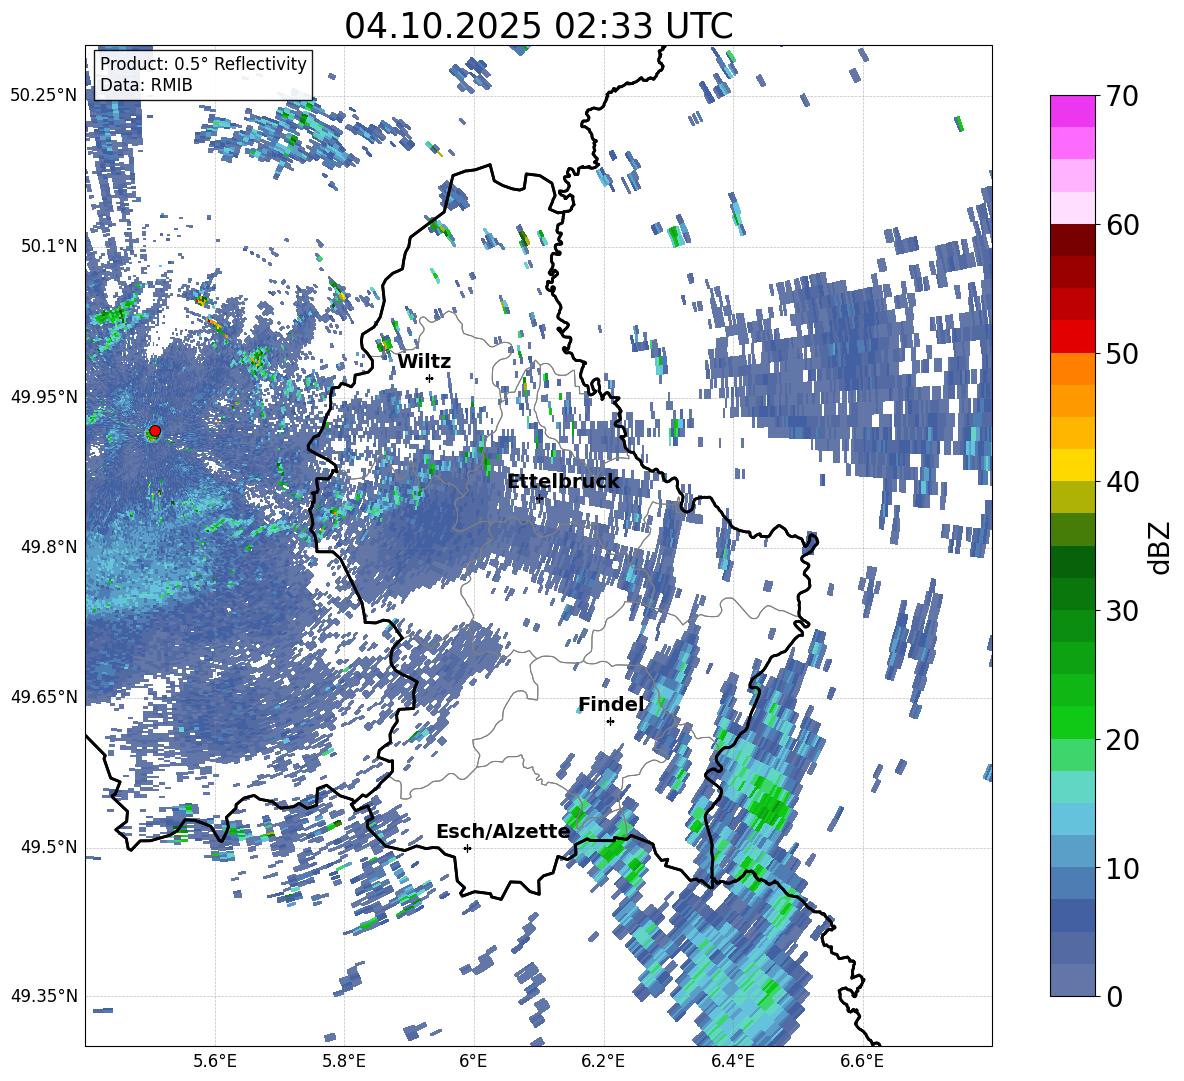Click the 30 tick on the colorbar

tap(1121, 610)
